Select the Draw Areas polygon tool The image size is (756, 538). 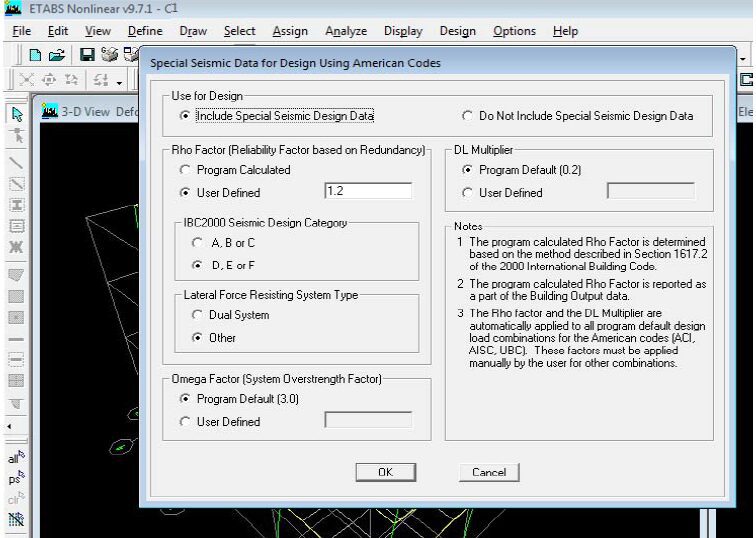16,275
